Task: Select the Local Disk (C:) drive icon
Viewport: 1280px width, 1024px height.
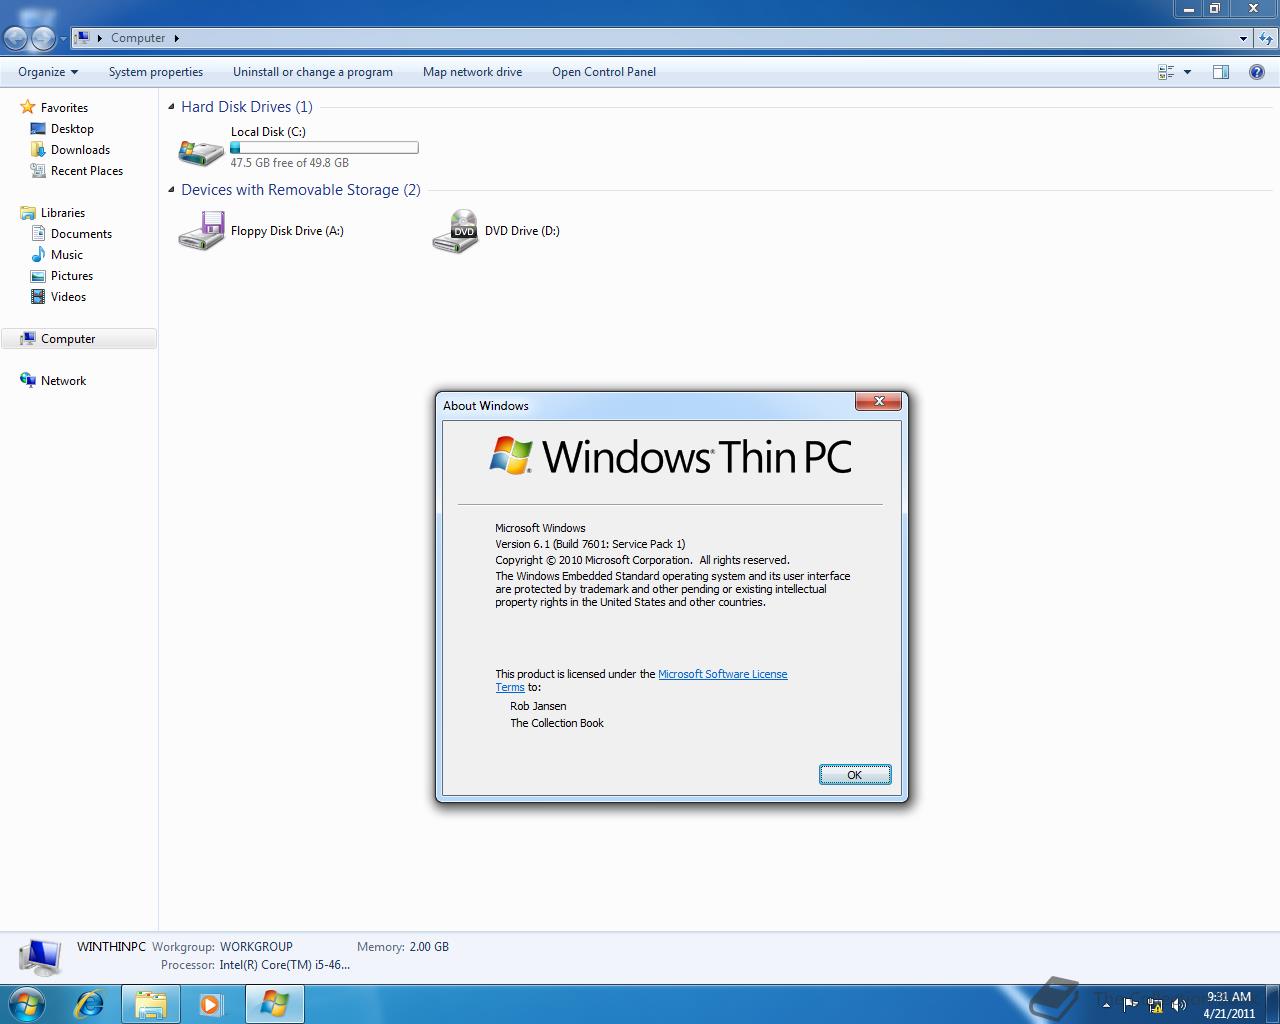Action: point(201,150)
